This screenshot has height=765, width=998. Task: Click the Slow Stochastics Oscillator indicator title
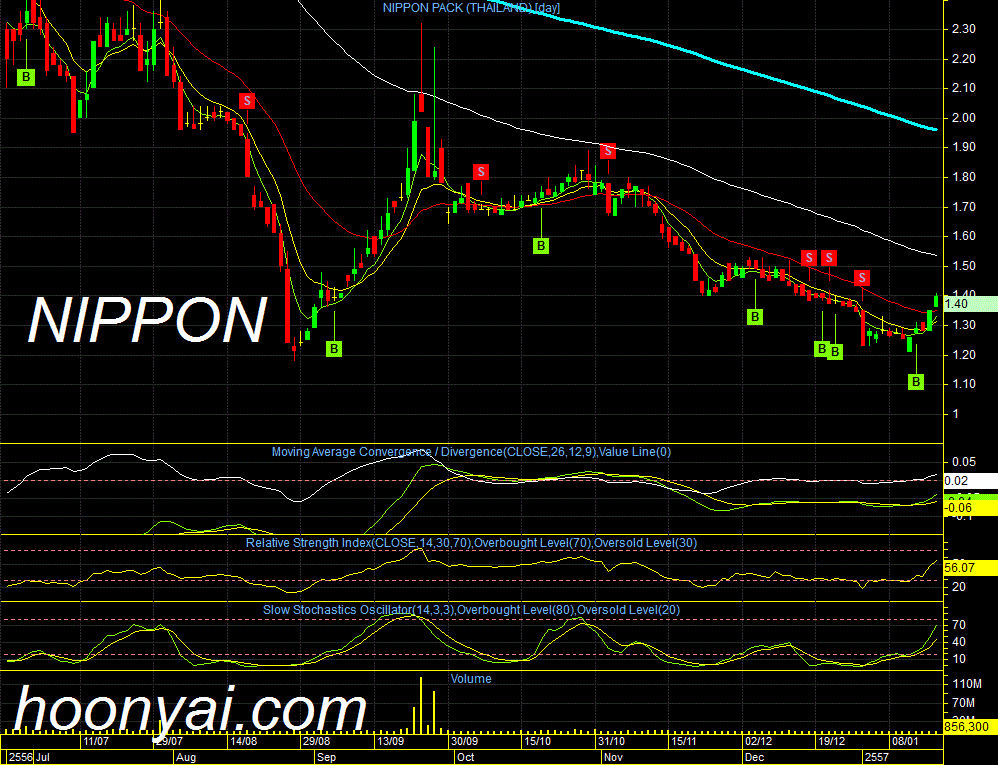pos(472,610)
